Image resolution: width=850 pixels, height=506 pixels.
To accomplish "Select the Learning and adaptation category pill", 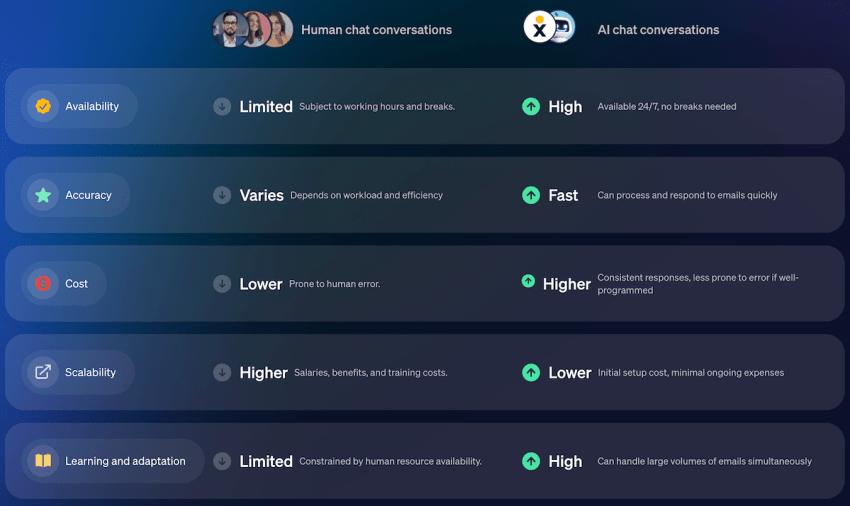I will pos(113,461).
